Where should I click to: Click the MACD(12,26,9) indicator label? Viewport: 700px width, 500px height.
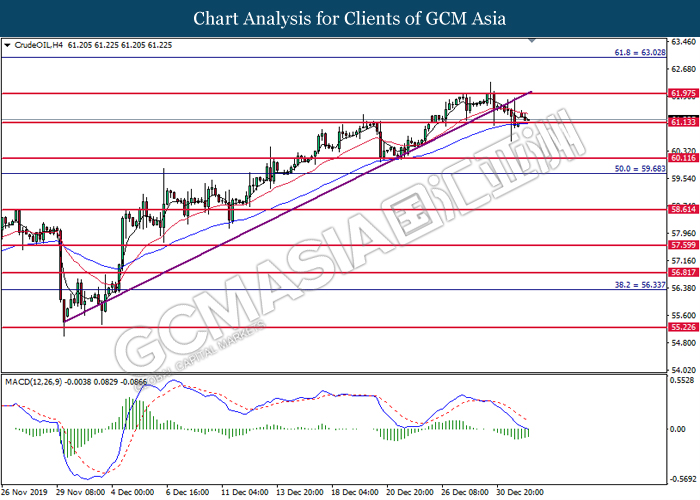[x=36, y=381]
